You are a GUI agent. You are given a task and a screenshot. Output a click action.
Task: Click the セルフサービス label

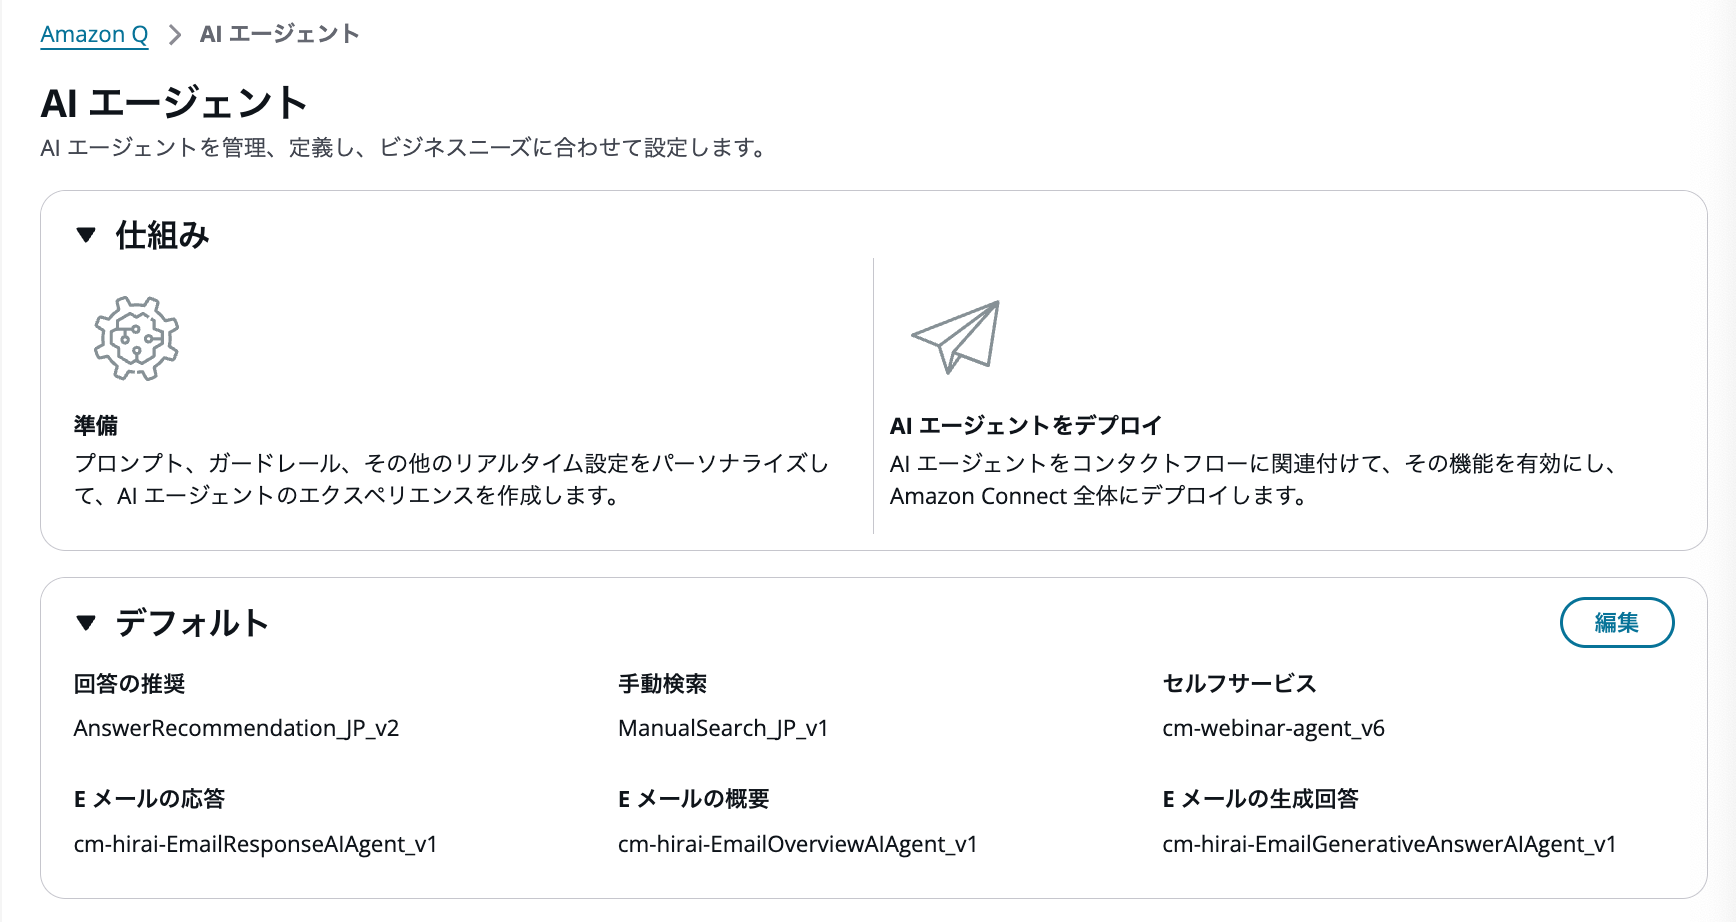(x=1239, y=684)
